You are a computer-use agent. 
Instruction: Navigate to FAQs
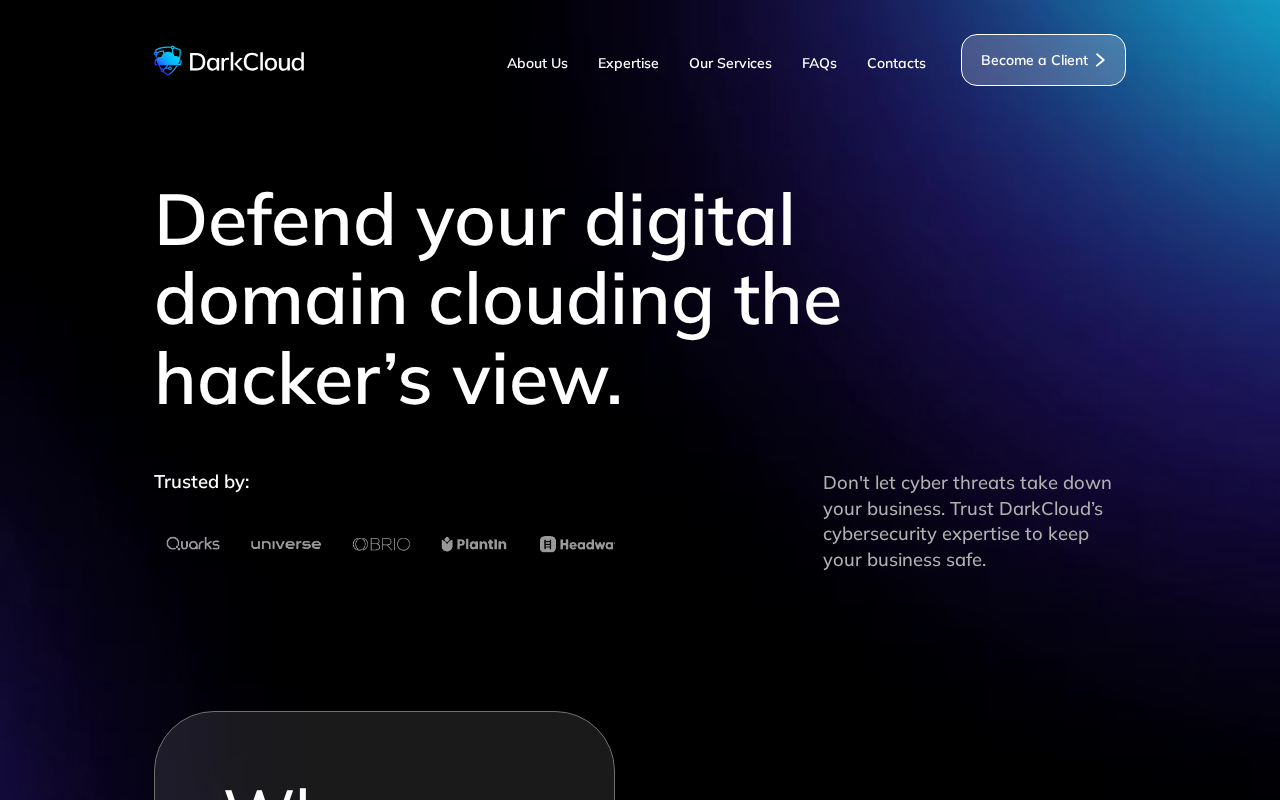[819, 63]
